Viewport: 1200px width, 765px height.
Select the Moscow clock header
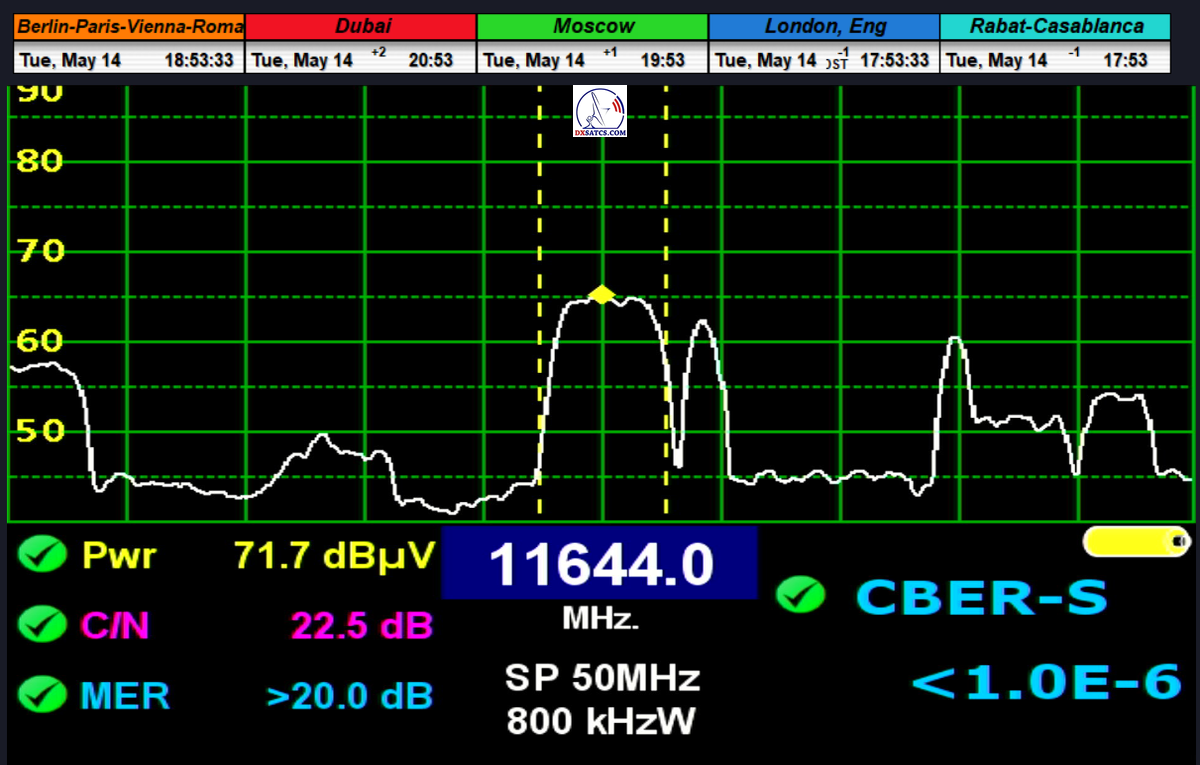593,27
